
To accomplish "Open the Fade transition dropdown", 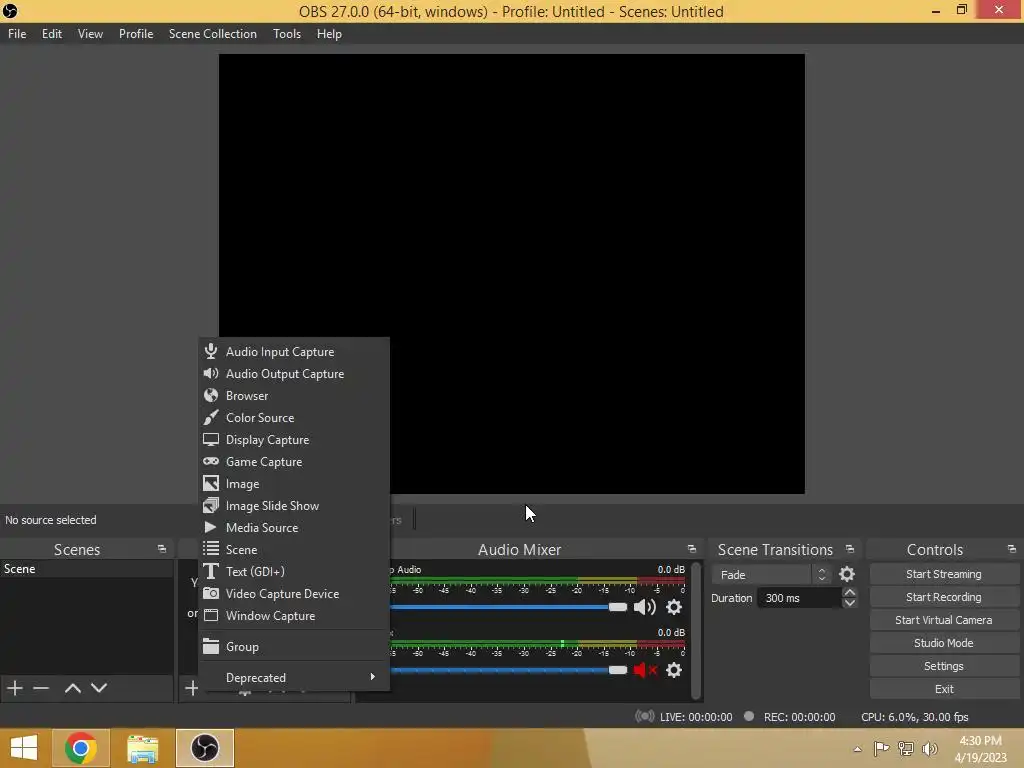I will 771,575.
